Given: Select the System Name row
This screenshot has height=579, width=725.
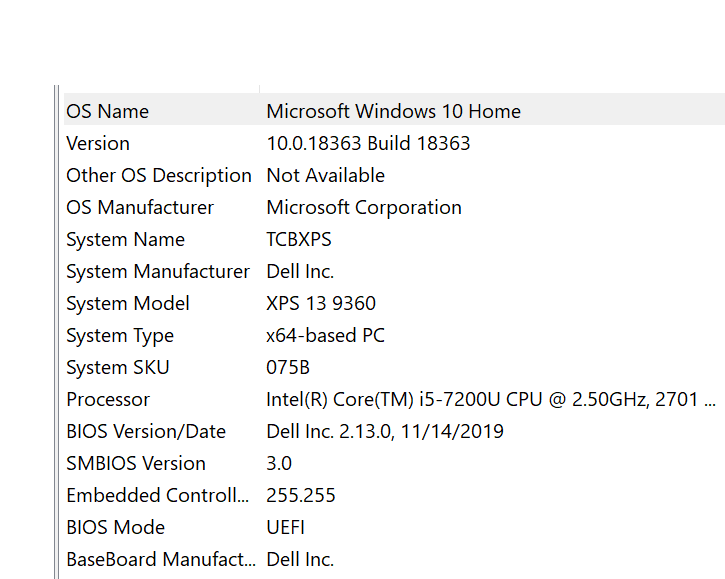Looking at the screenshot, I should 125,239.
